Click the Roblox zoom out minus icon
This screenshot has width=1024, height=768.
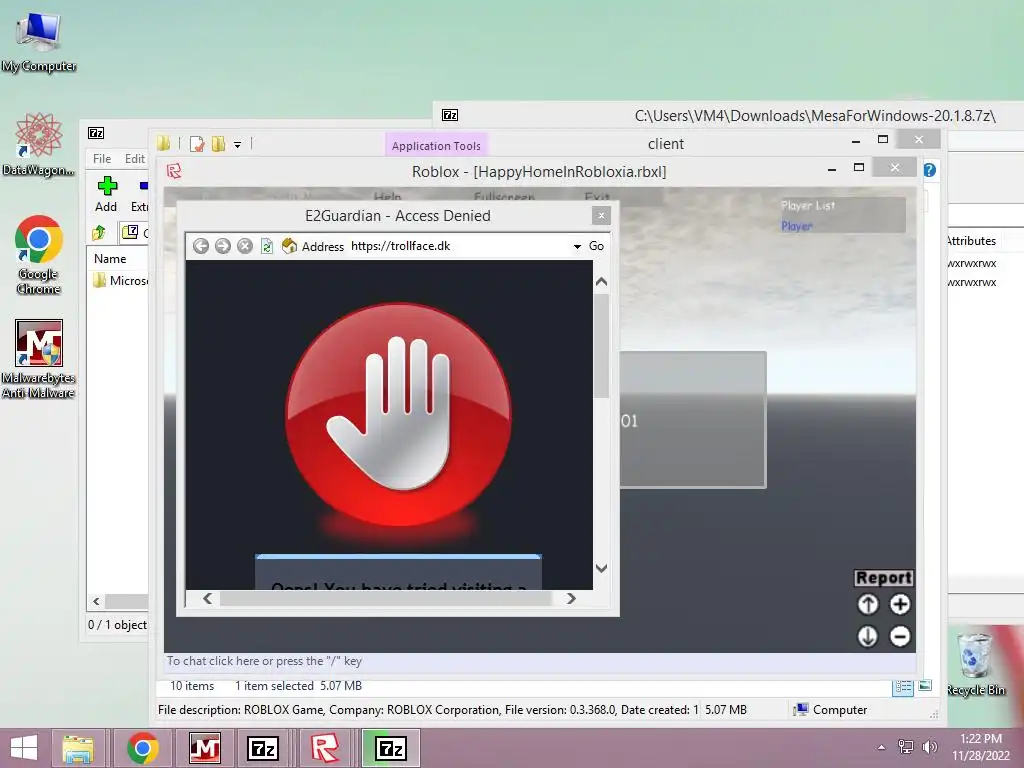coord(900,636)
